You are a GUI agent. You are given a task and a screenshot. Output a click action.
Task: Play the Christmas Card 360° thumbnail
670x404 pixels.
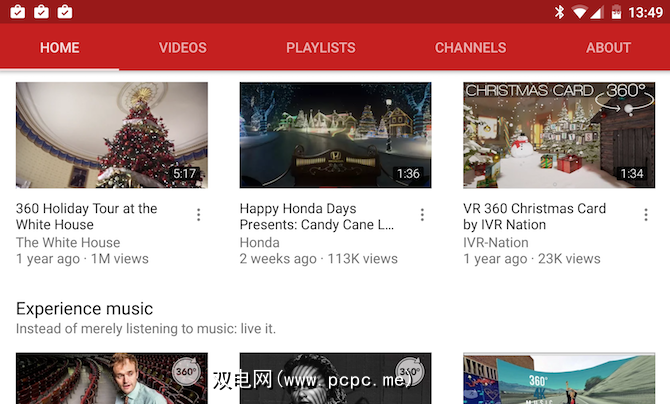tap(559, 135)
